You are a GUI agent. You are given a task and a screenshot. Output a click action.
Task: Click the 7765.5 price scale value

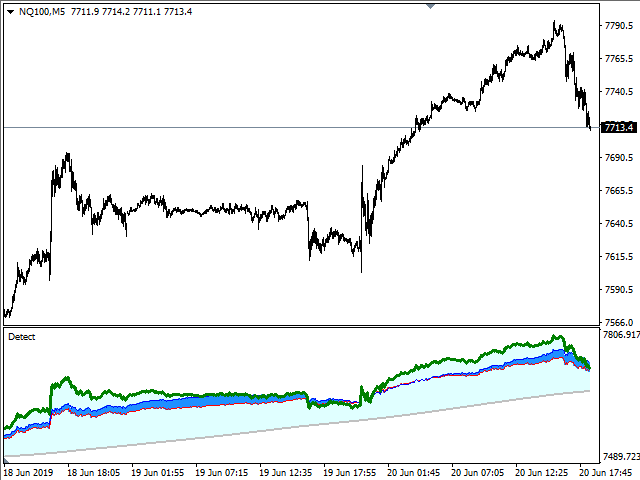(619, 59)
